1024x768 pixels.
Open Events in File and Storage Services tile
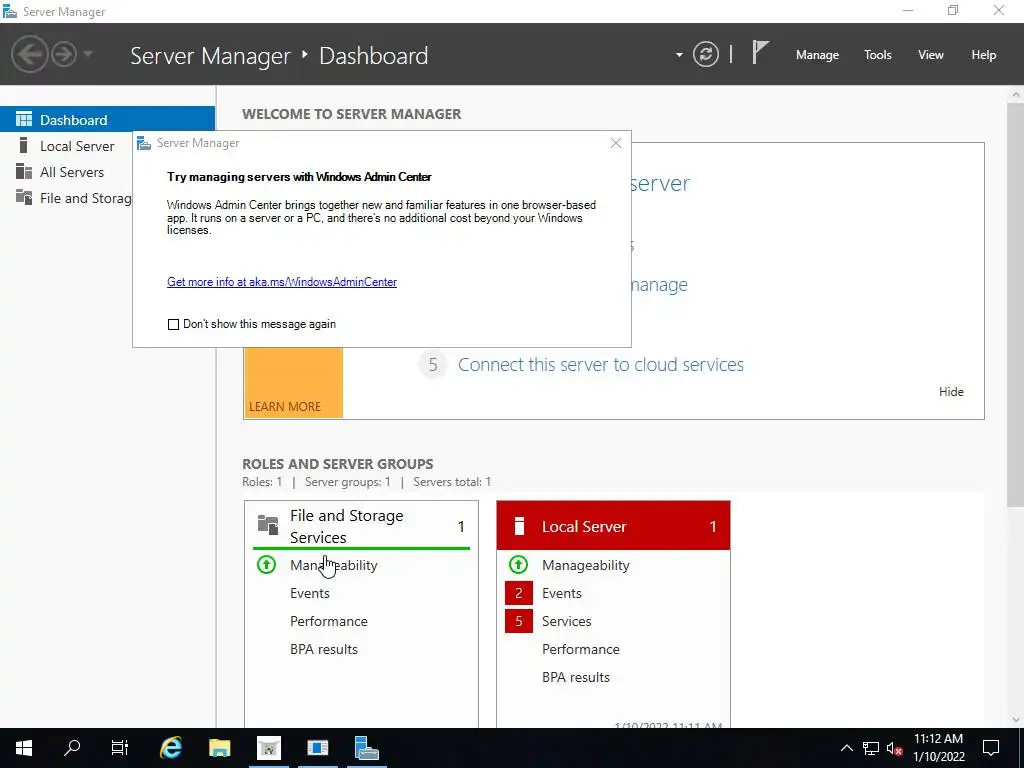pyautogui.click(x=310, y=593)
